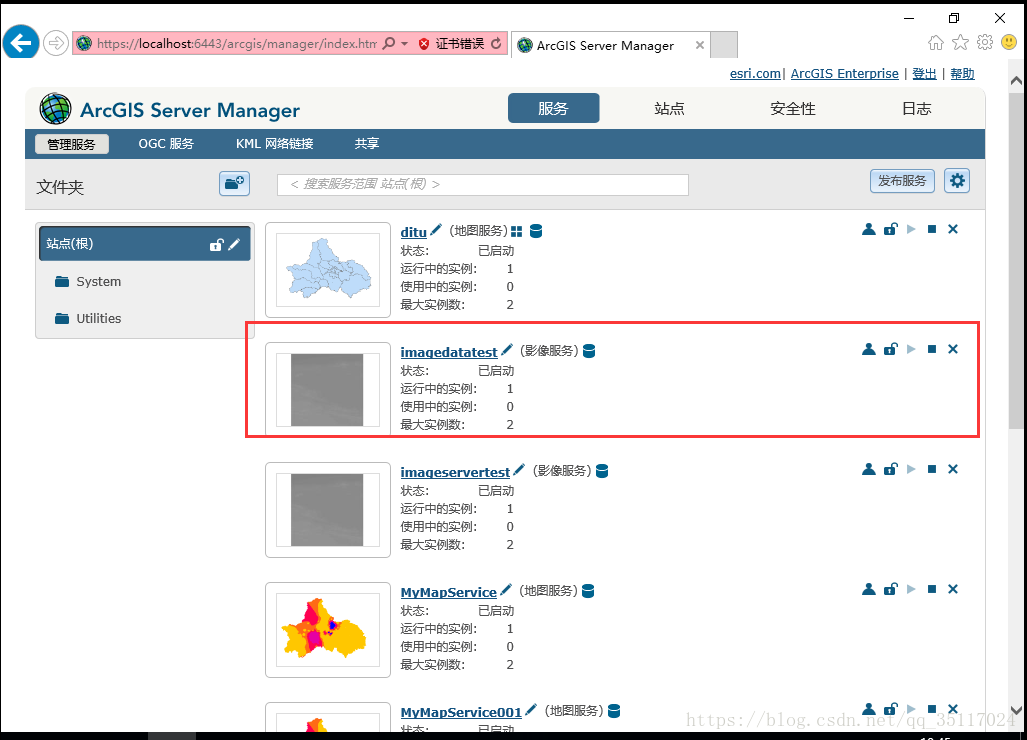Click the 发布服务 button
This screenshot has height=740, width=1027.
coord(902,181)
